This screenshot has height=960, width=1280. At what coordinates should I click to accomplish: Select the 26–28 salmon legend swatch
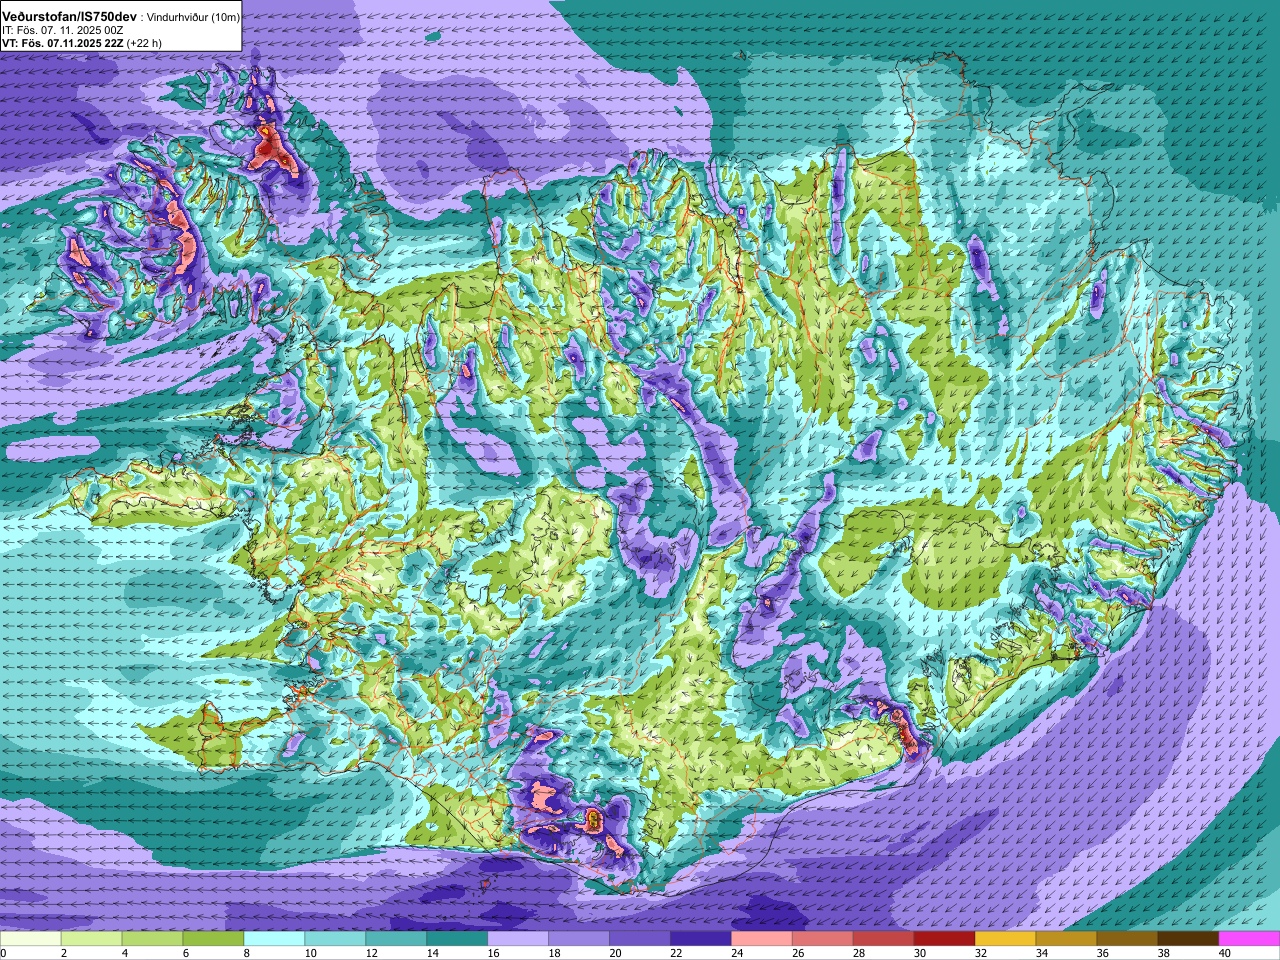(823, 939)
